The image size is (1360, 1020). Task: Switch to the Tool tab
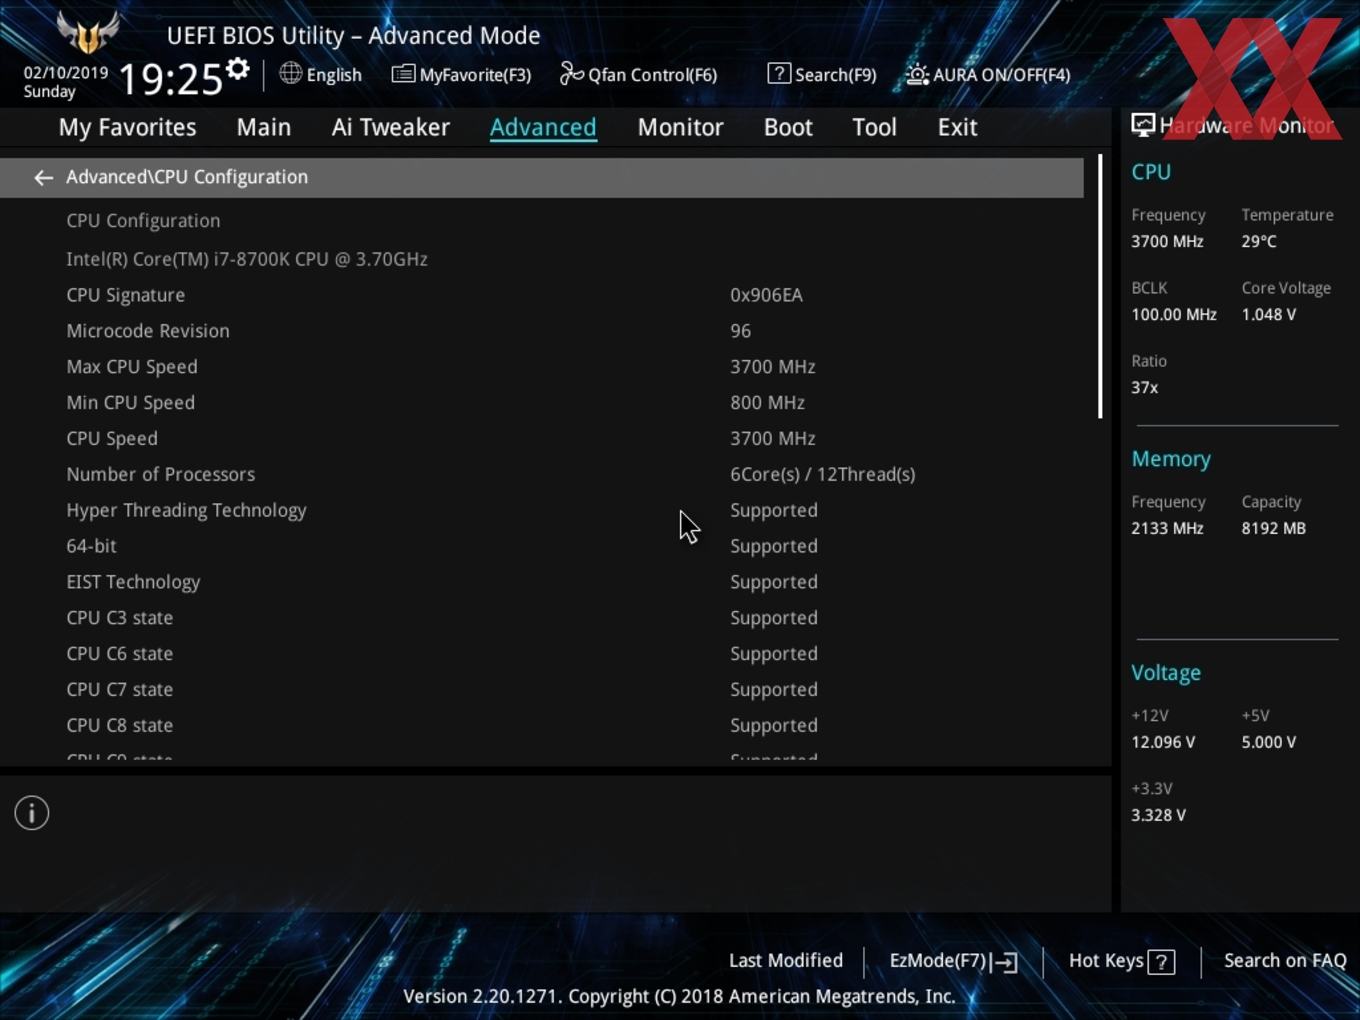point(874,127)
